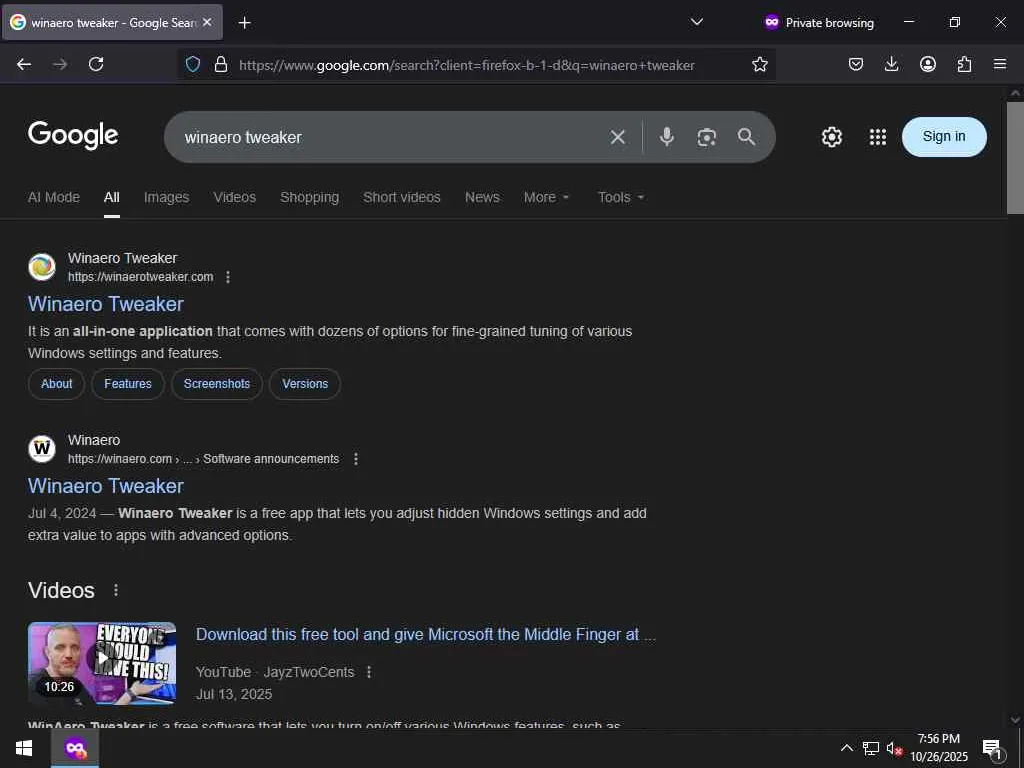This screenshot has height=768, width=1024.
Task: Expand the list all tabs chevron
Action: (697, 22)
